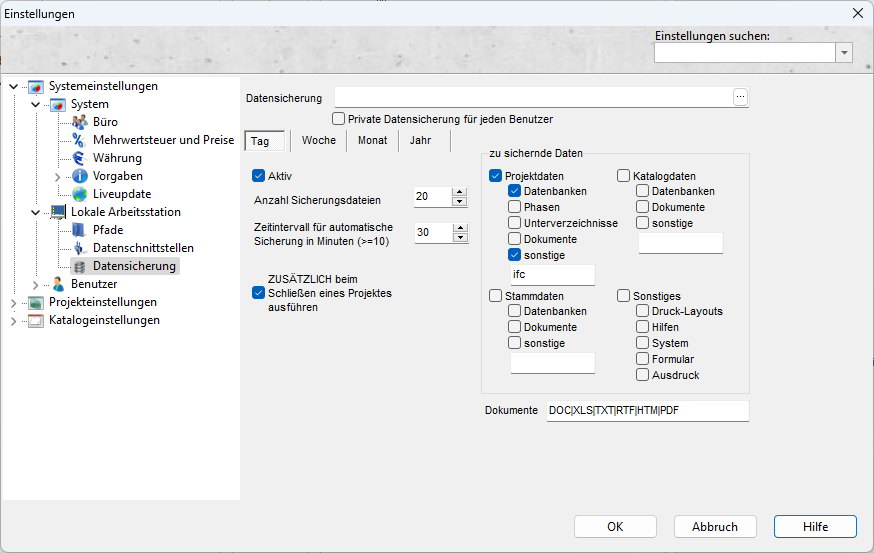Viewport: 874px width, 553px height.
Task: Click the Pfade icon in tree
Action: tap(80, 230)
